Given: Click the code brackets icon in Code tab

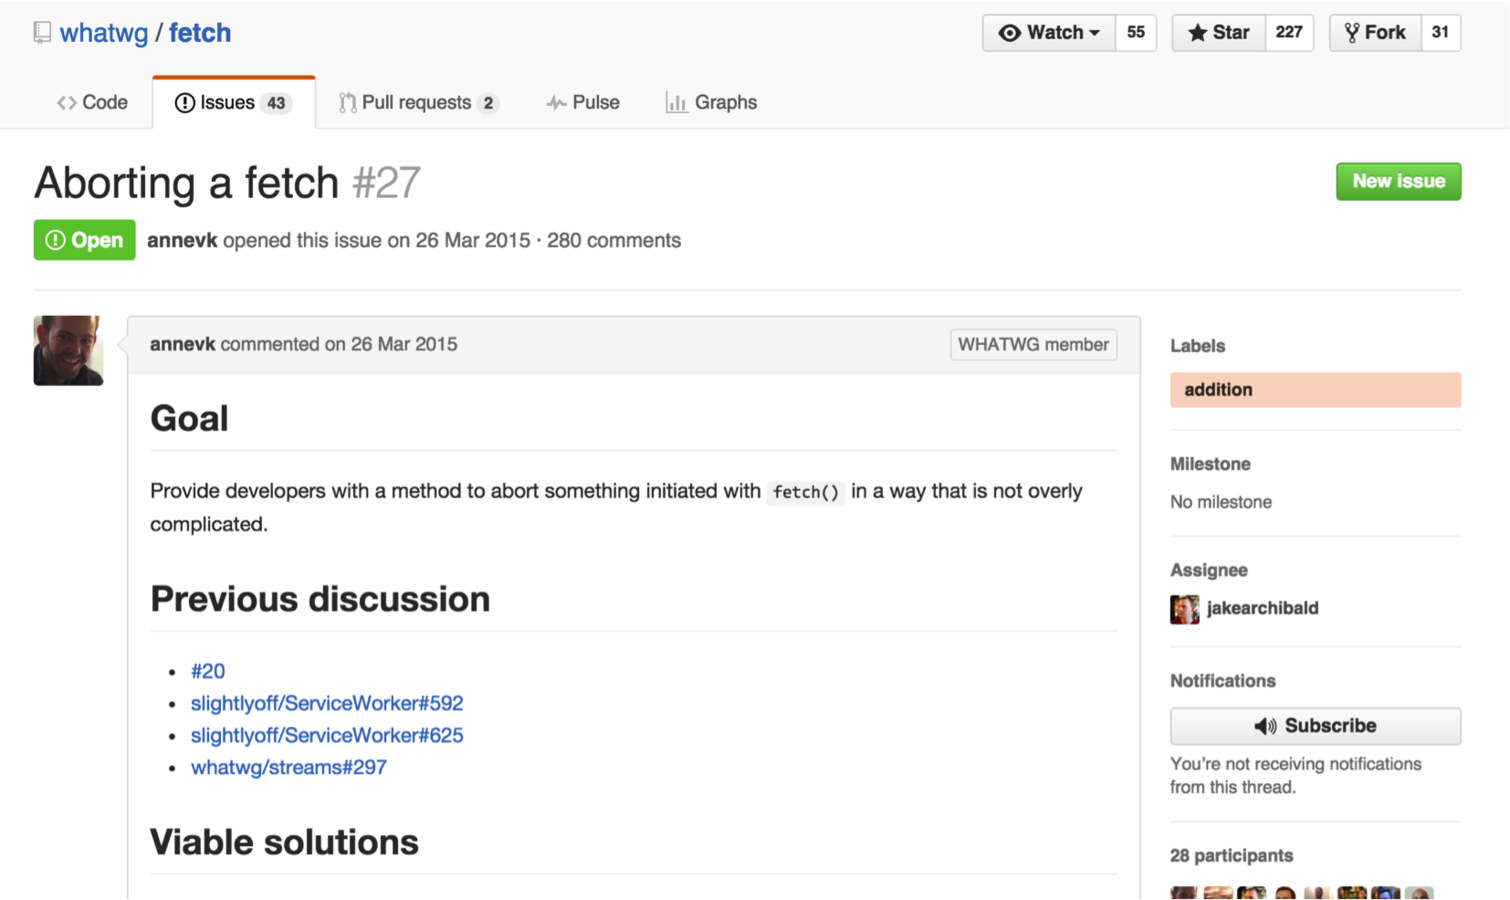Looking at the screenshot, I should (67, 103).
